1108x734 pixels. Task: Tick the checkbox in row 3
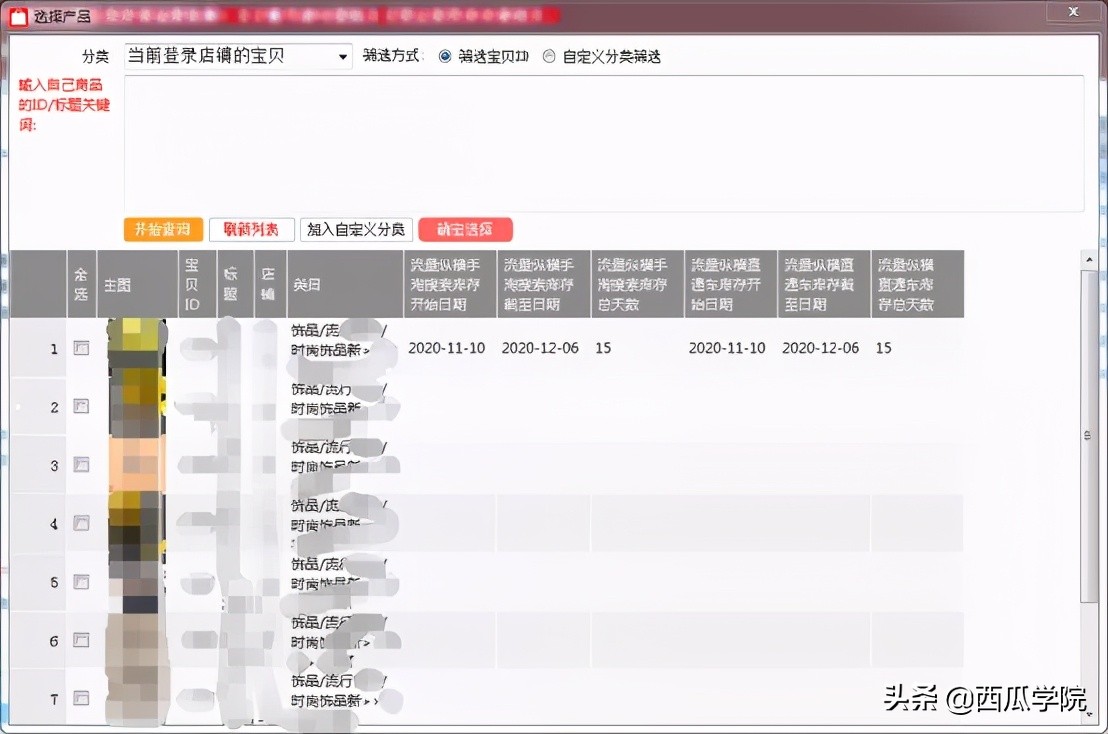pyautogui.click(x=81, y=465)
